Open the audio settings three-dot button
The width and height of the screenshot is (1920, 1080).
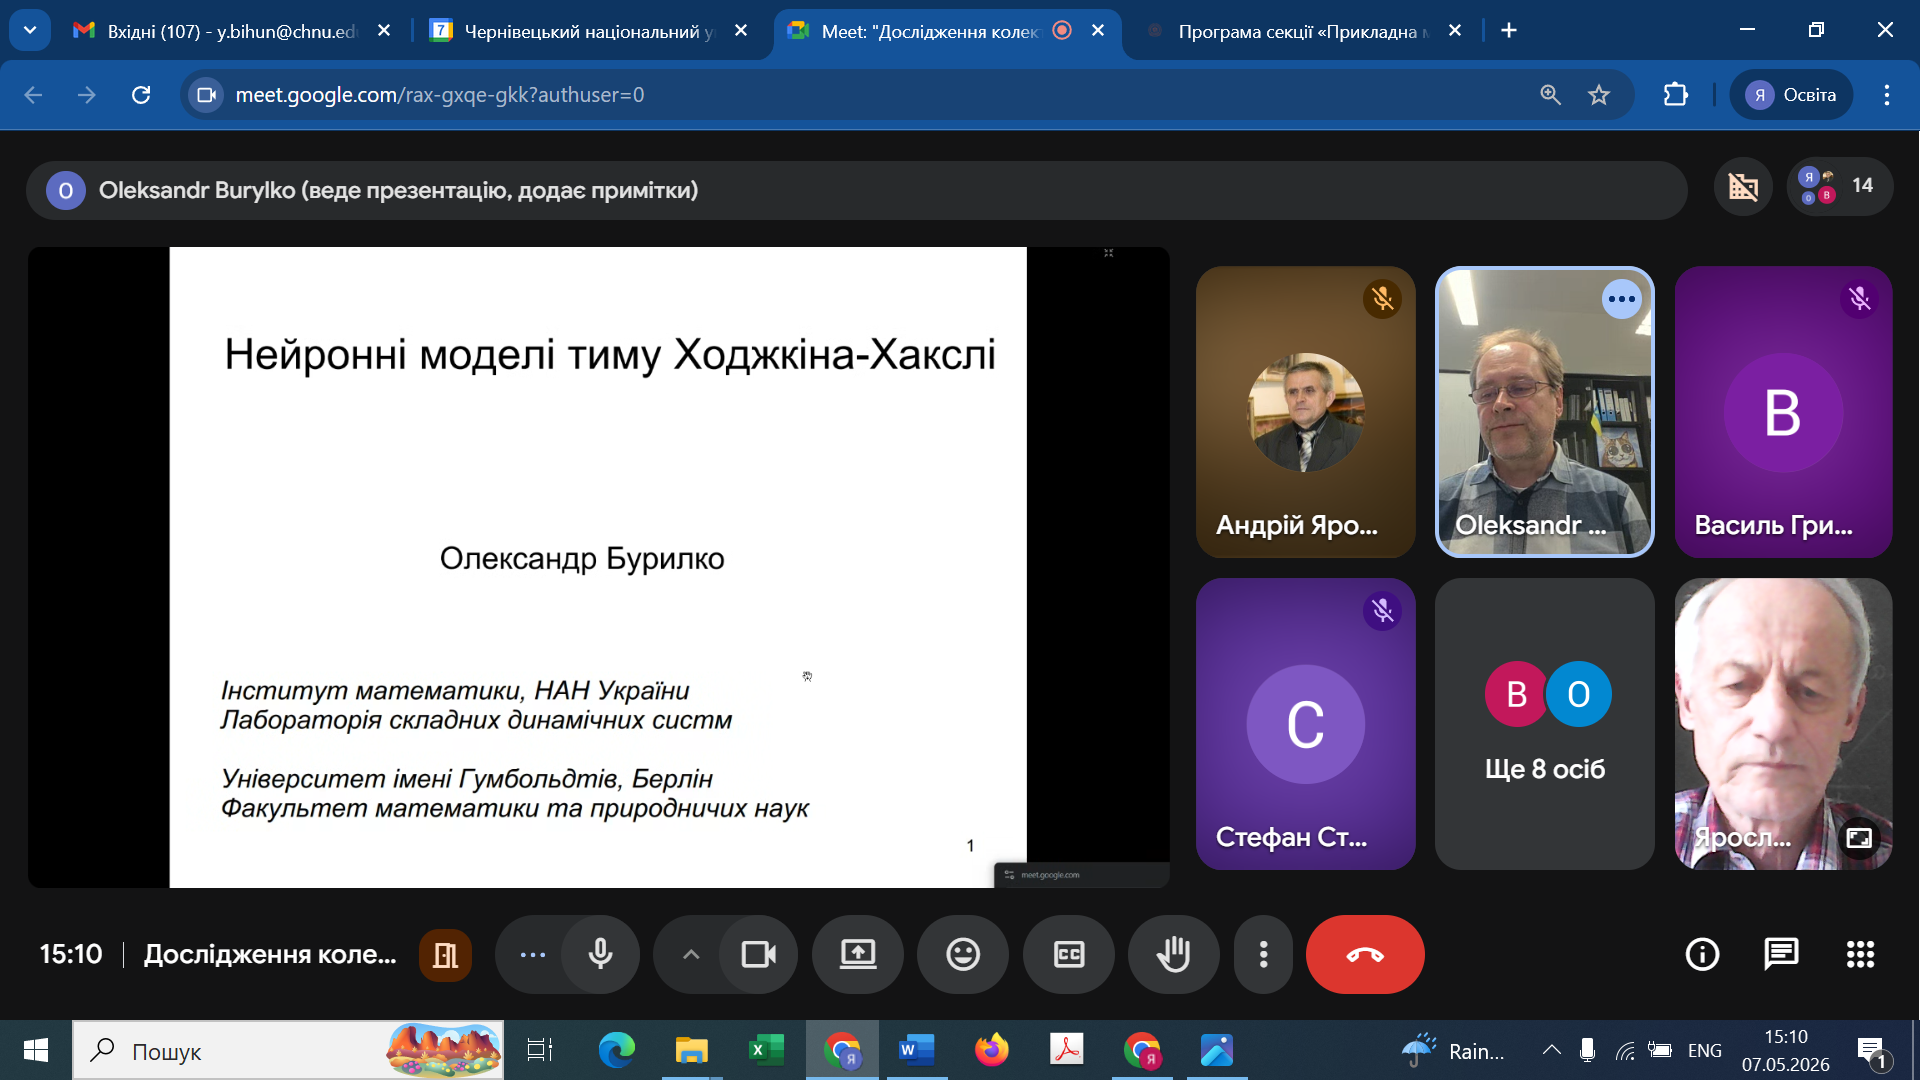click(x=532, y=954)
